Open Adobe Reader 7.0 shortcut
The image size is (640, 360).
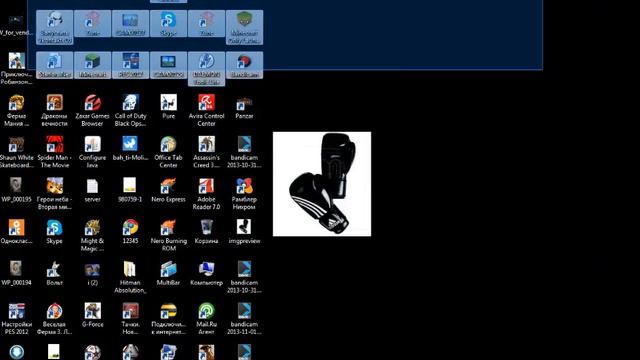point(207,194)
